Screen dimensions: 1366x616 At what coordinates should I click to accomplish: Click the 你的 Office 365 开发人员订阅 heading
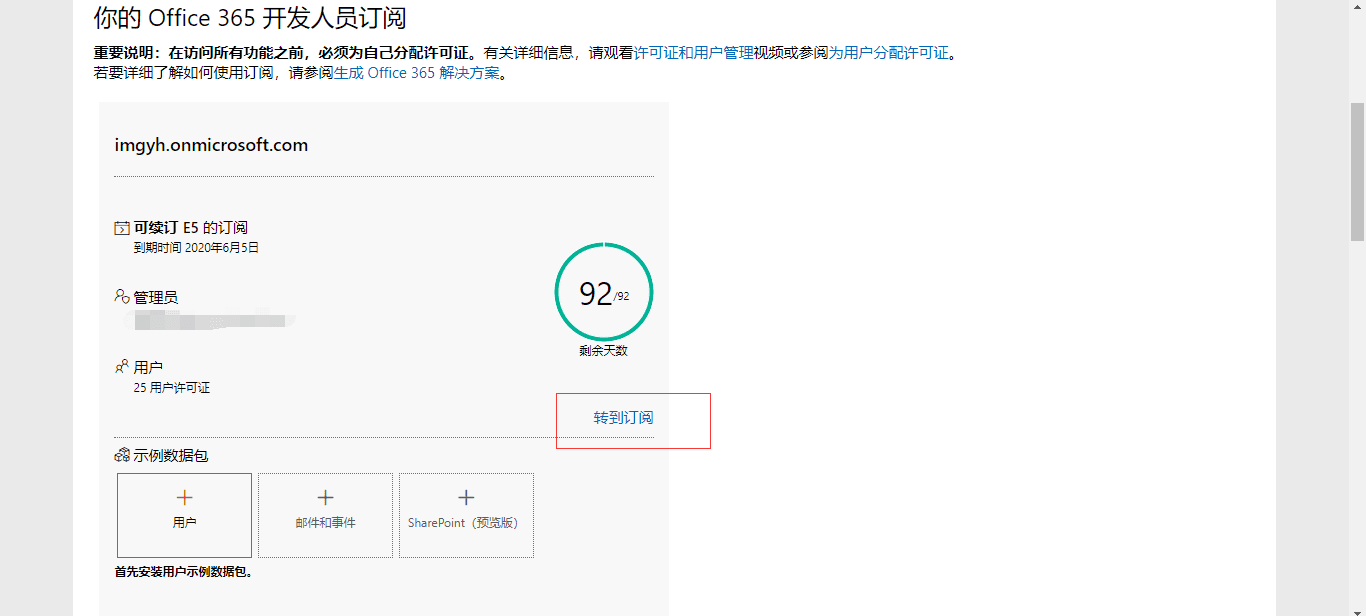coord(250,17)
